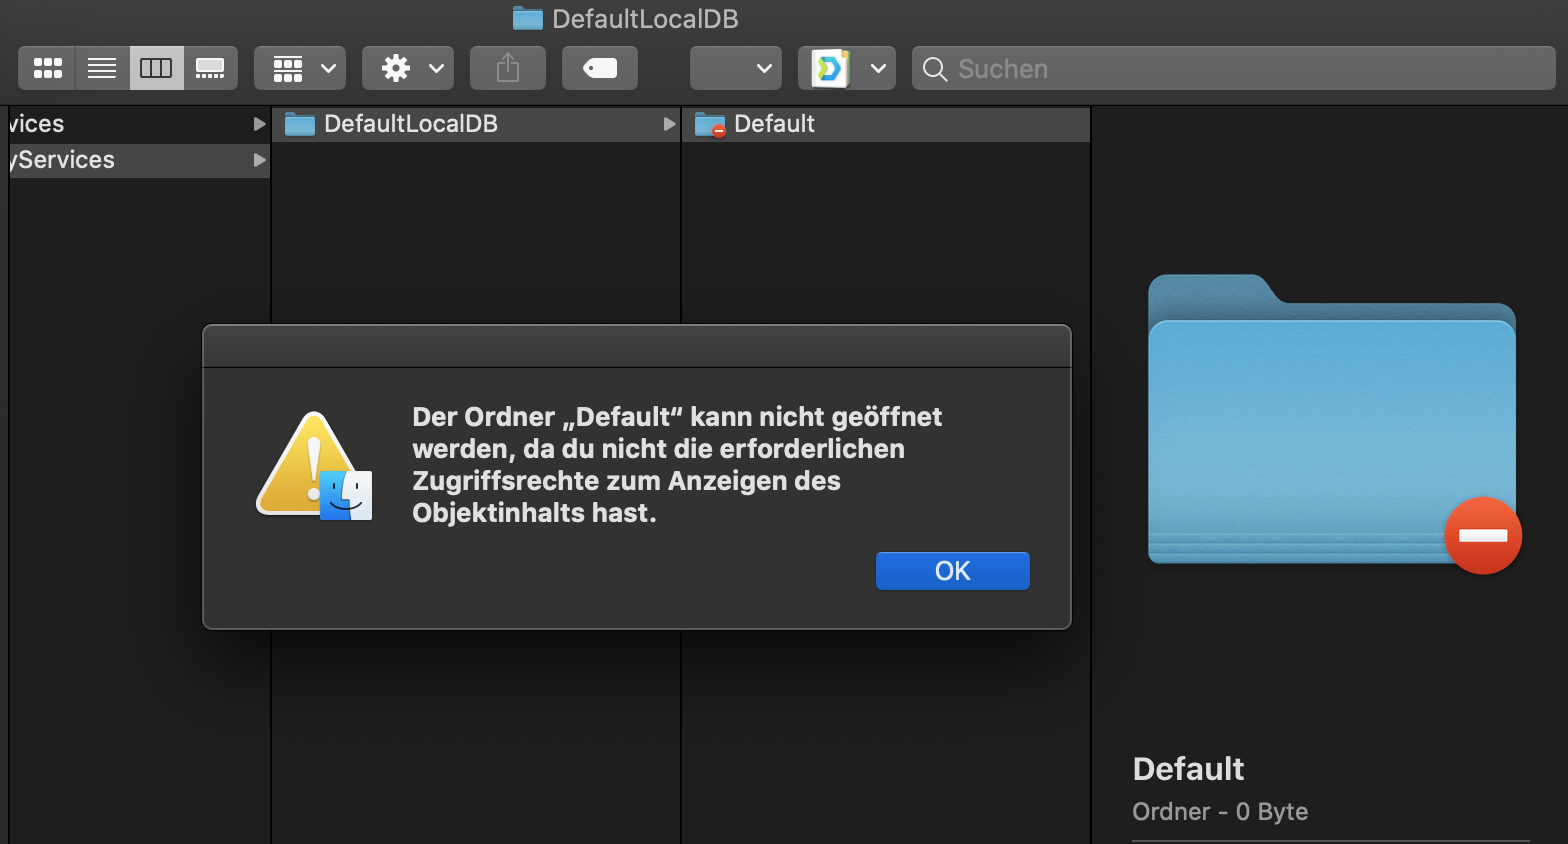
Task: Open the empty toolbar dropdown
Action: tap(736, 68)
